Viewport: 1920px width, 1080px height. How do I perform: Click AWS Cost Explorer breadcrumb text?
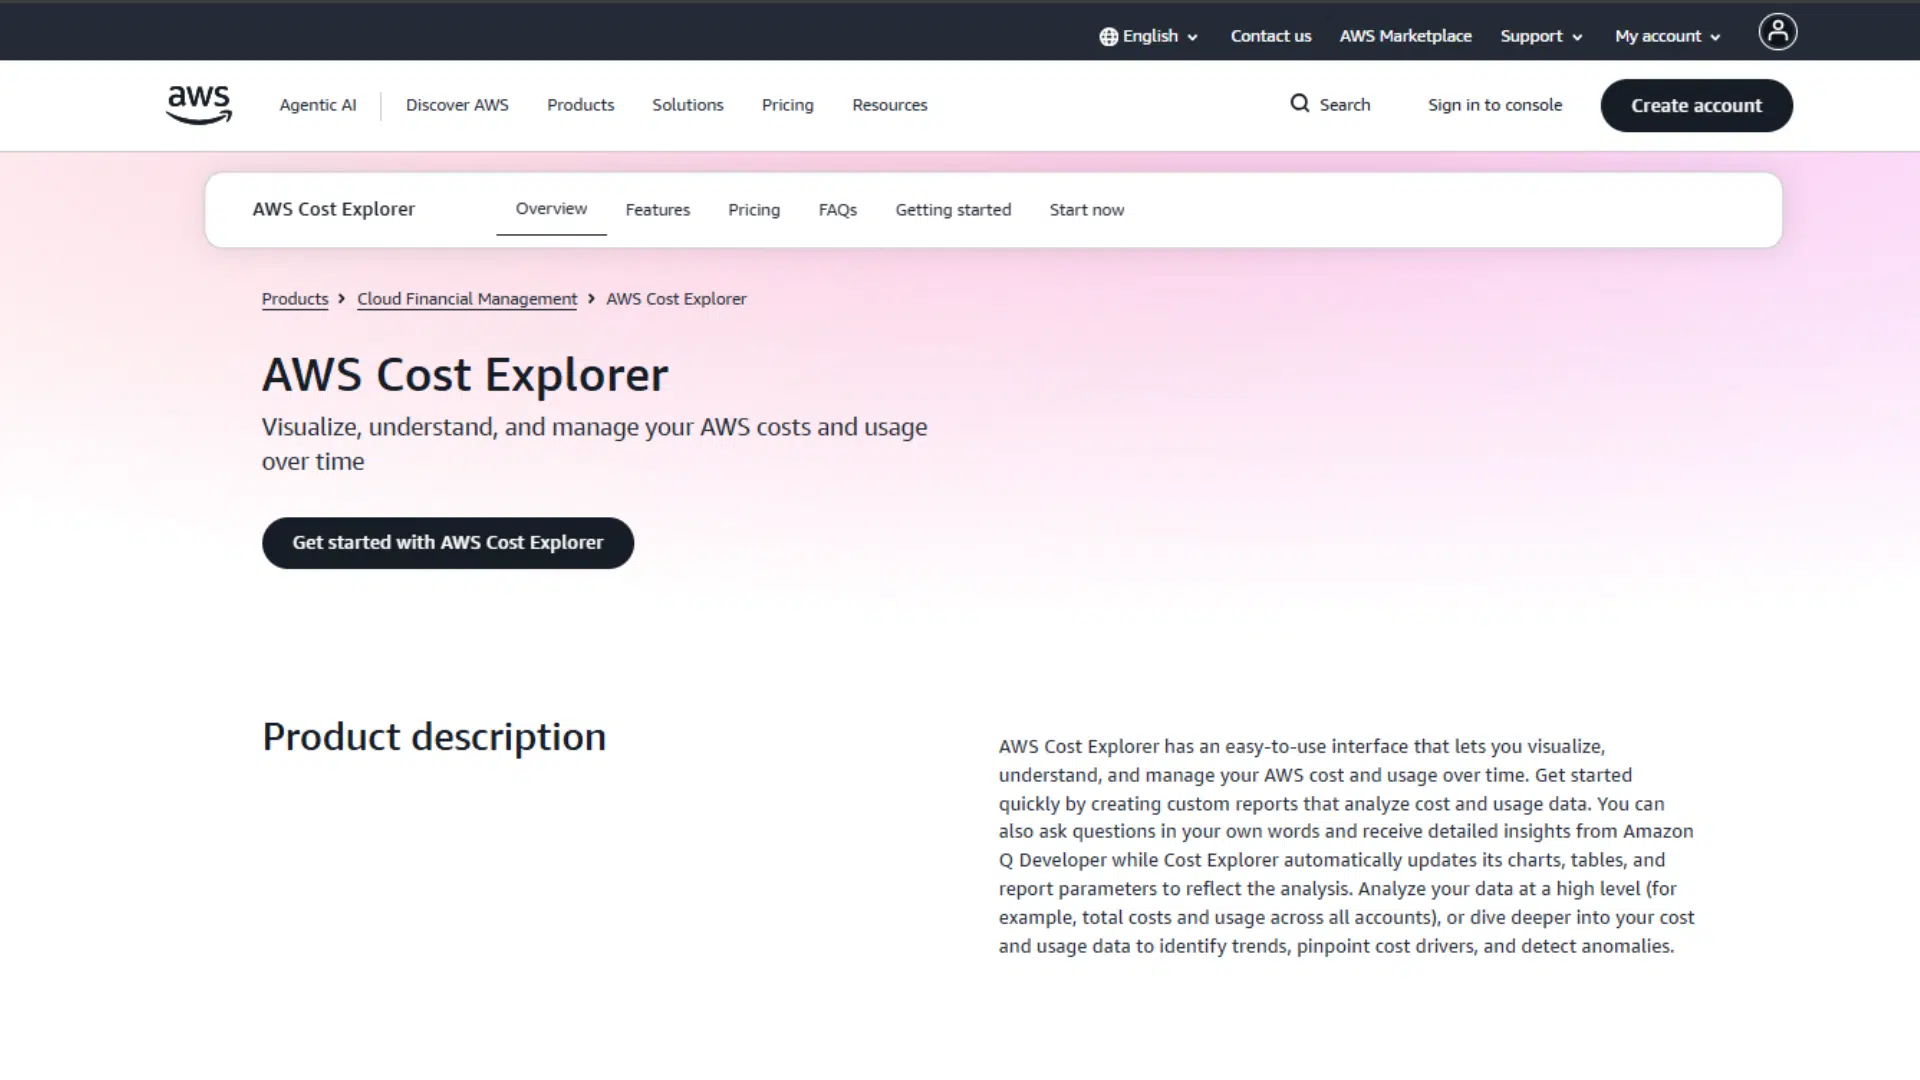676,299
